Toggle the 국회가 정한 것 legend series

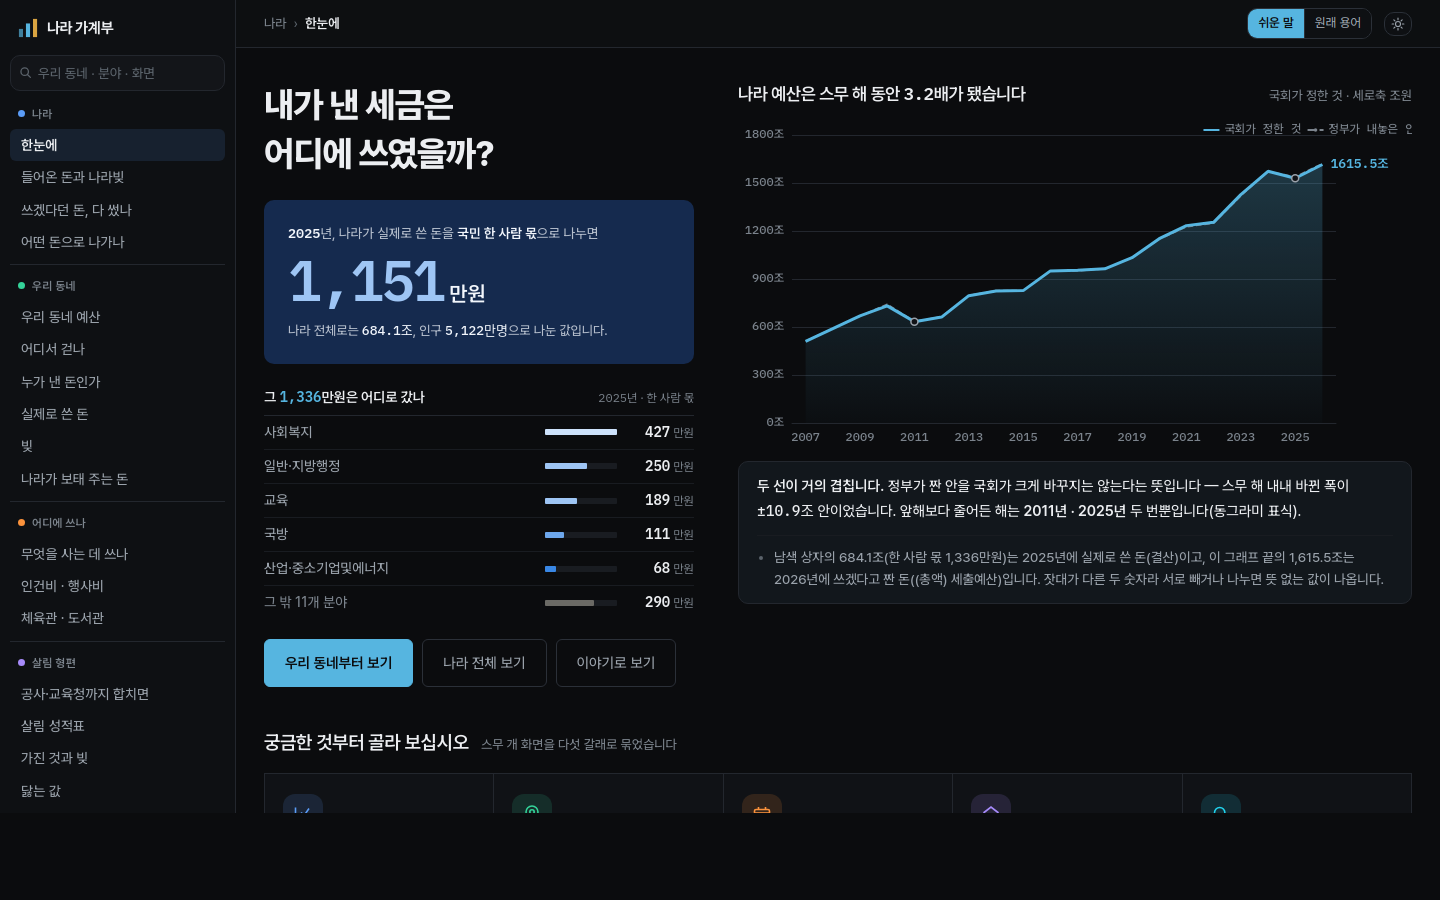(x=1252, y=129)
